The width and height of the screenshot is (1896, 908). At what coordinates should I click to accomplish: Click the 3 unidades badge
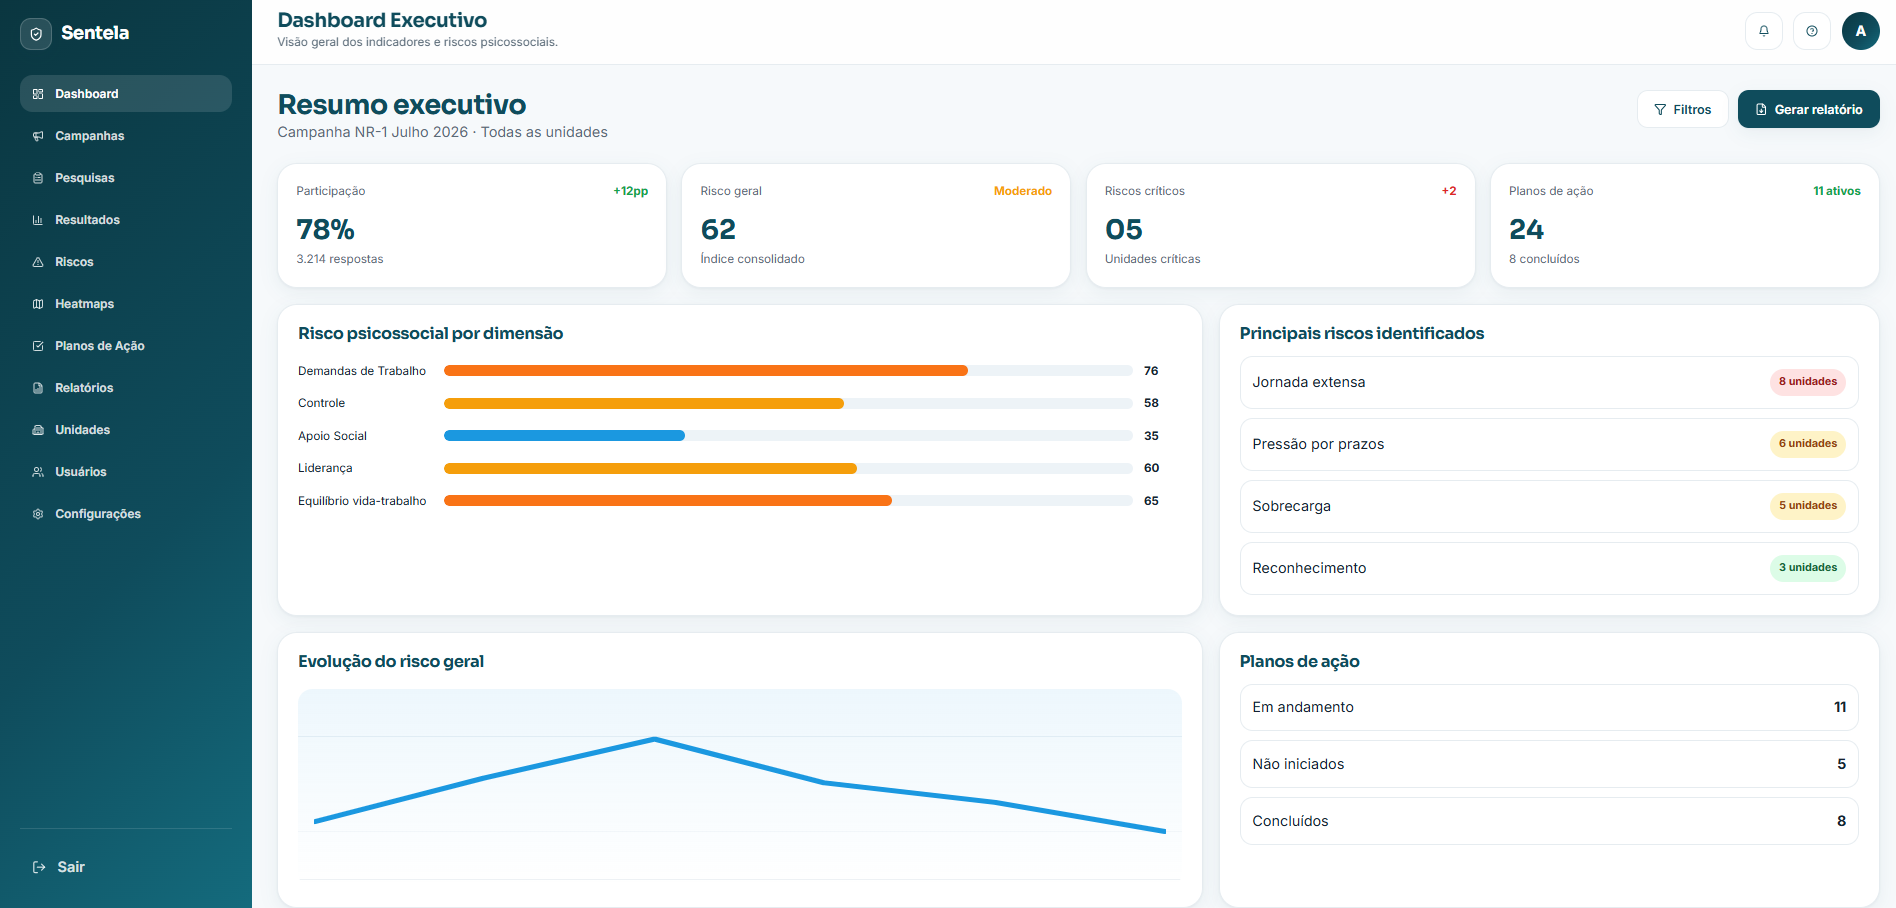coord(1808,568)
